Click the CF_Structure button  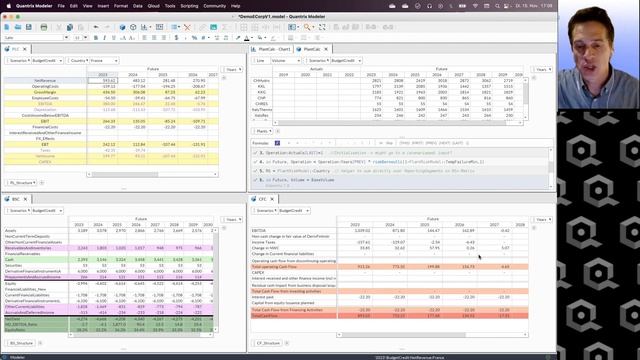[268, 343]
